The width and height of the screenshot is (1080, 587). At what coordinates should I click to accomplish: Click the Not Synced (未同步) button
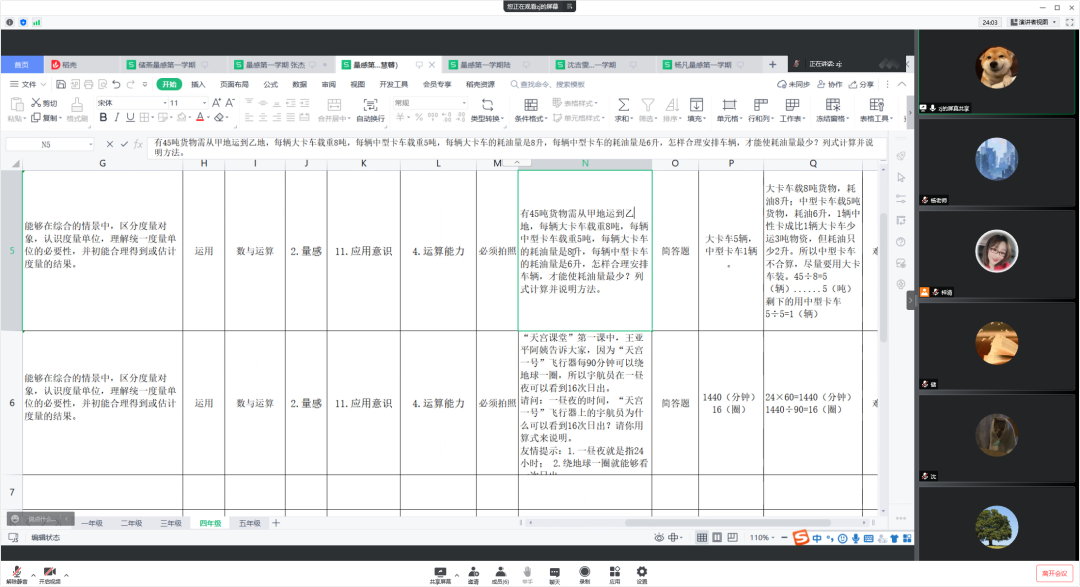tap(793, 84)
